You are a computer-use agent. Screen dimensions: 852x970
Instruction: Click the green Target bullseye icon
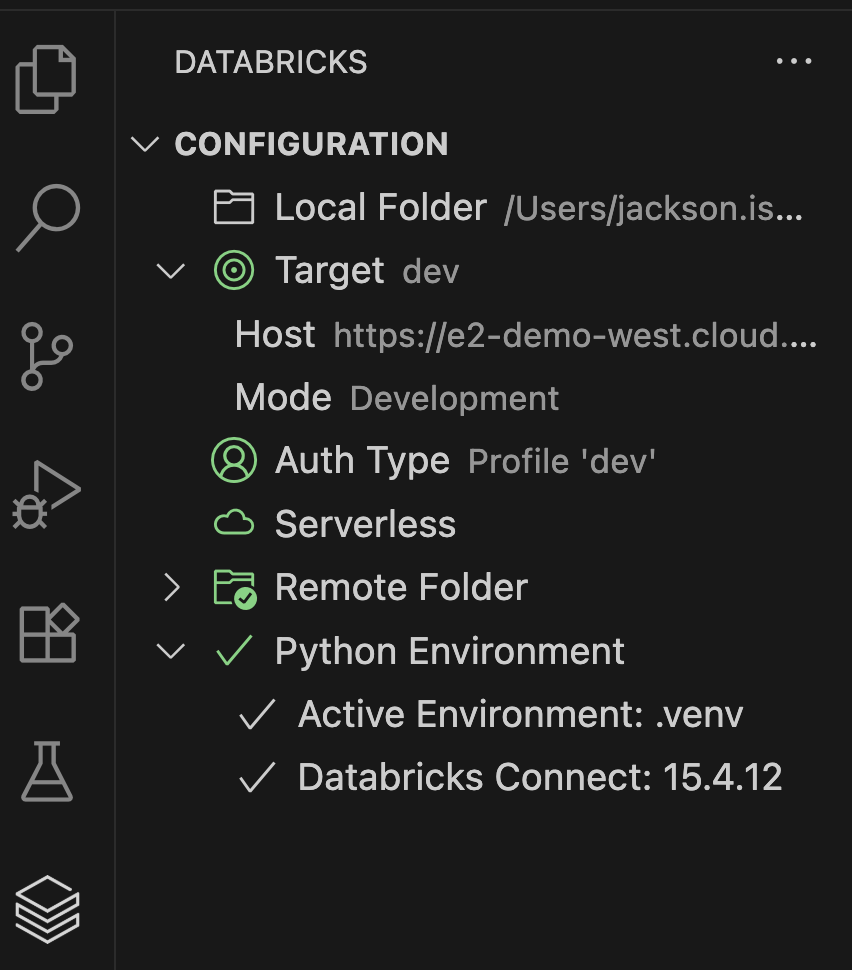point(234,271)
